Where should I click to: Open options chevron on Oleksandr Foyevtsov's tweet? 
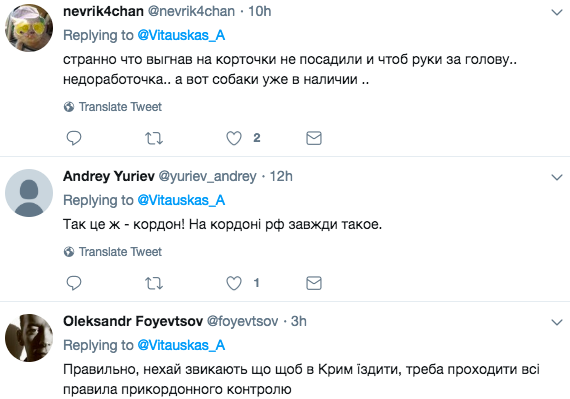[557, 322]
